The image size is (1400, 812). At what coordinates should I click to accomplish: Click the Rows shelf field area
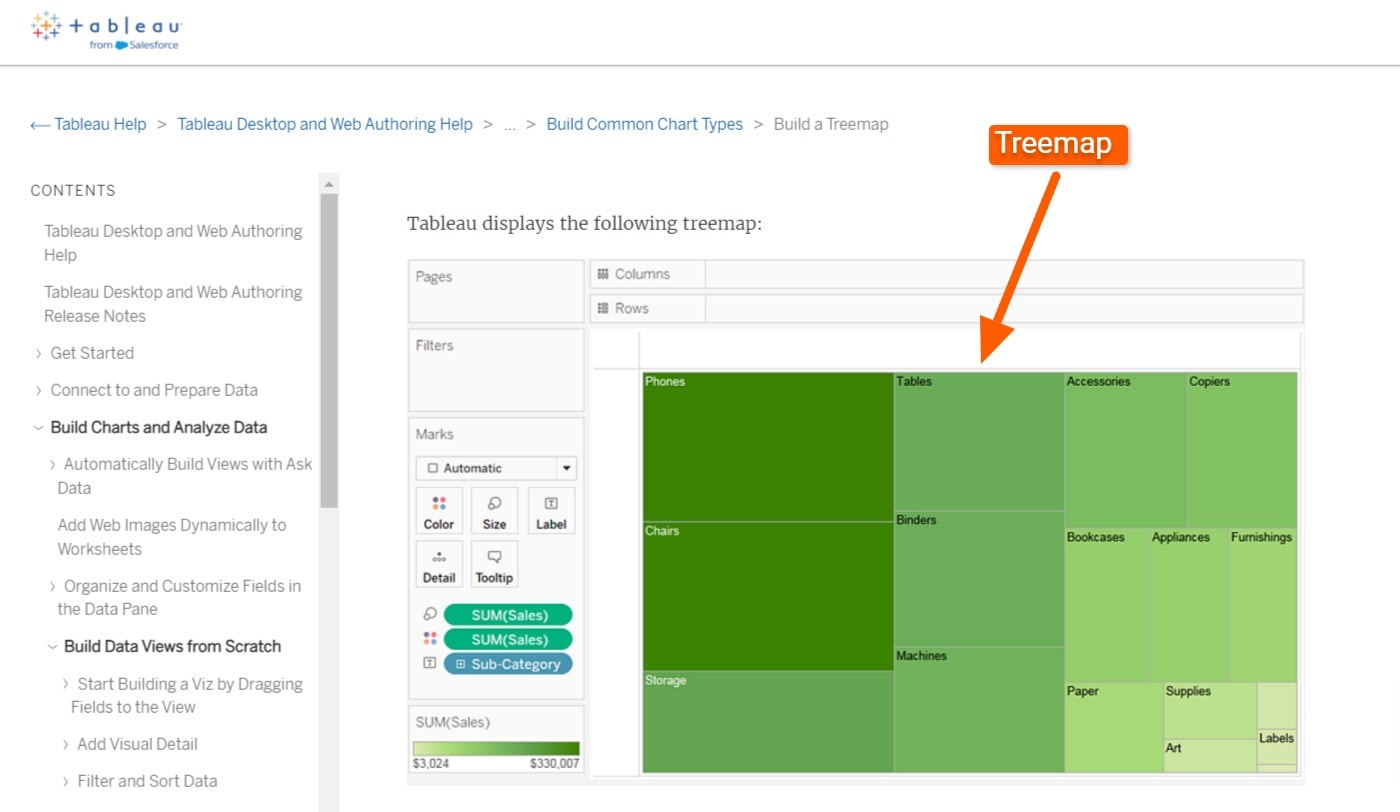pos(1004,308)
